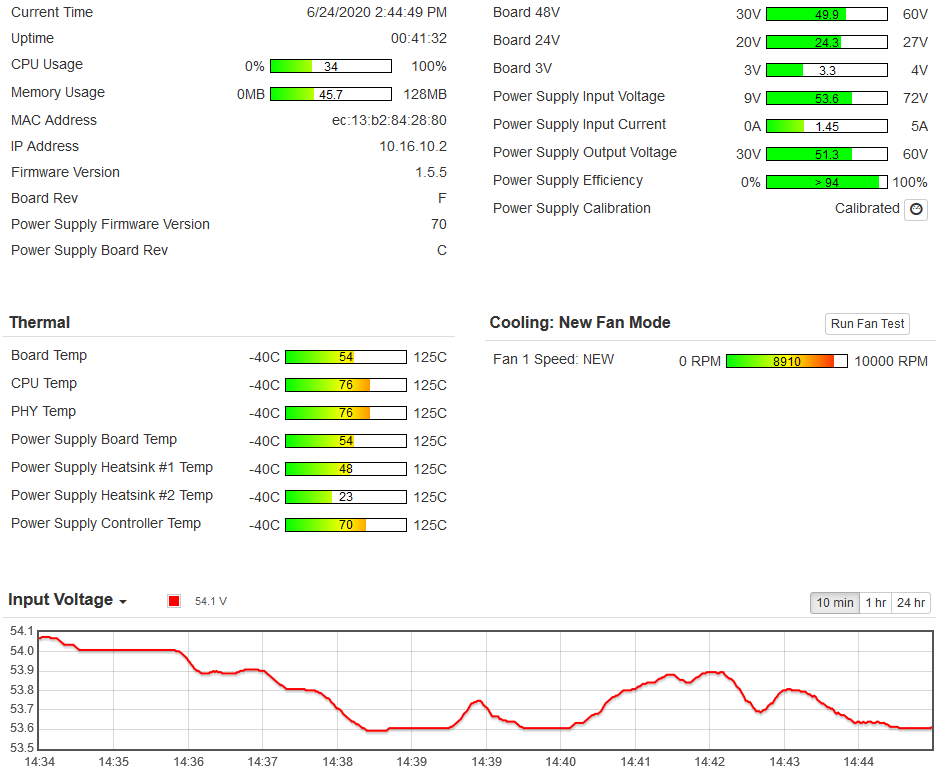Screen dimensions: 947x783
Task: Select the 10 min time range
Action: pyautogui.click(x=834, y=602)
